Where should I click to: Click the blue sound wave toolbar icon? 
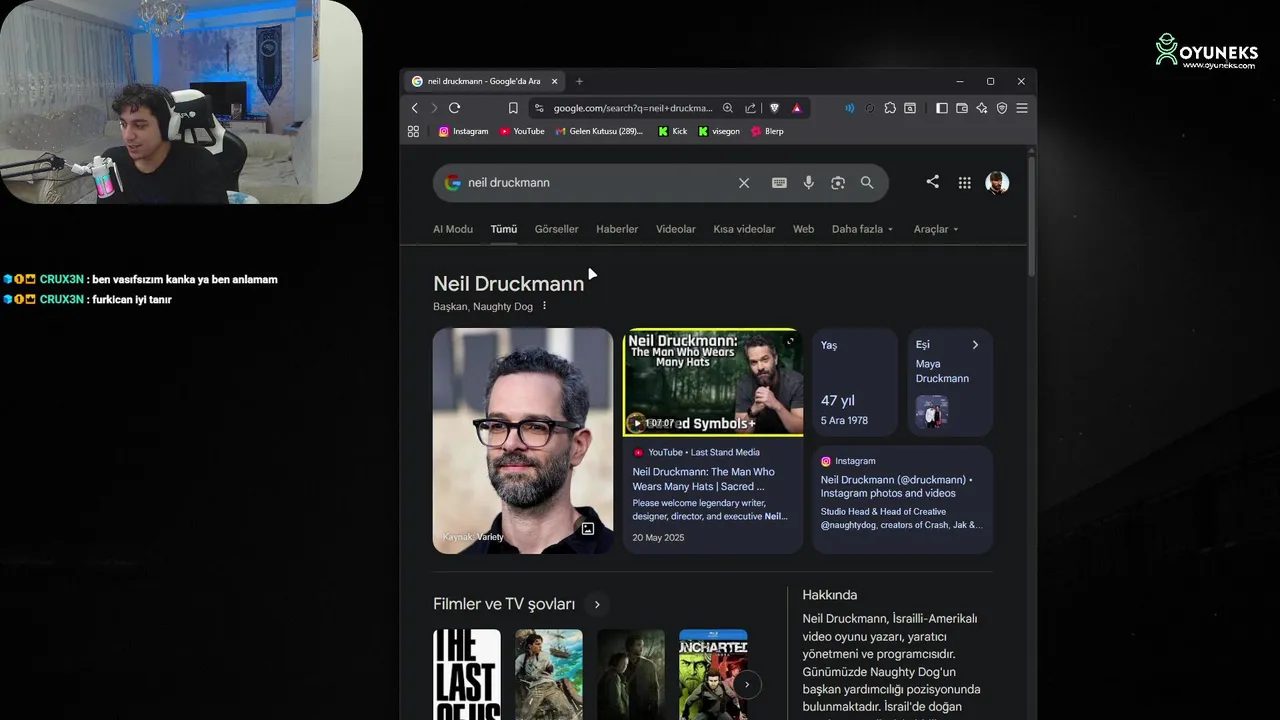coord(849,108)
